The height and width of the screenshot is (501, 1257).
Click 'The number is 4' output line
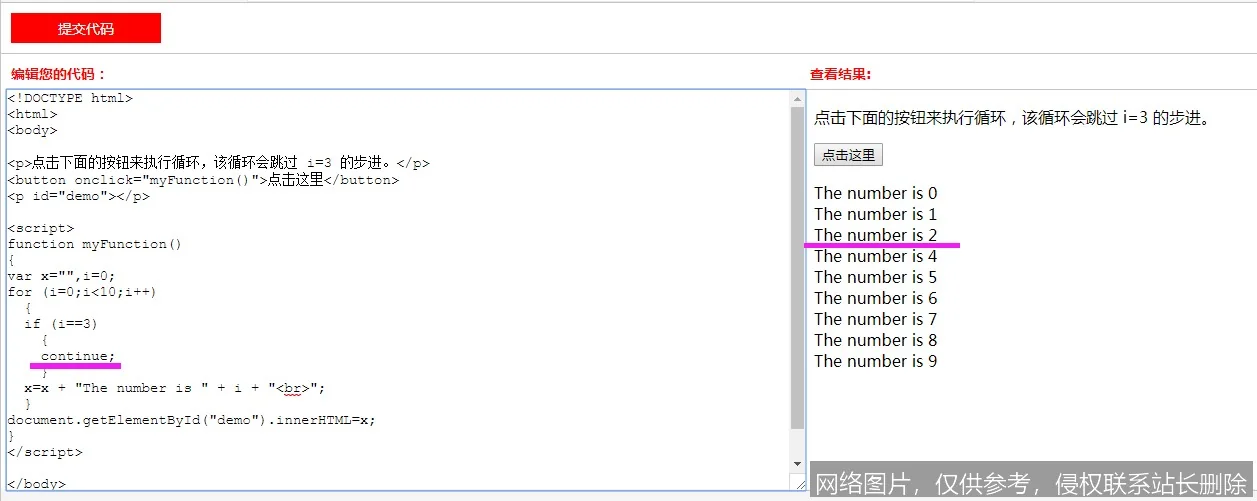tap(875, 256)
